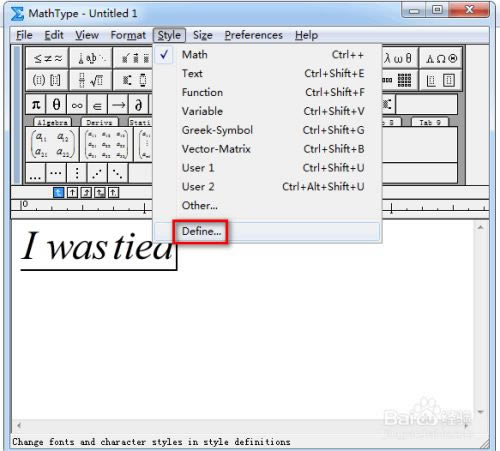The image size is (500, 451).
Task: Insert the low horizontal ellipsis
Action: 35,173
